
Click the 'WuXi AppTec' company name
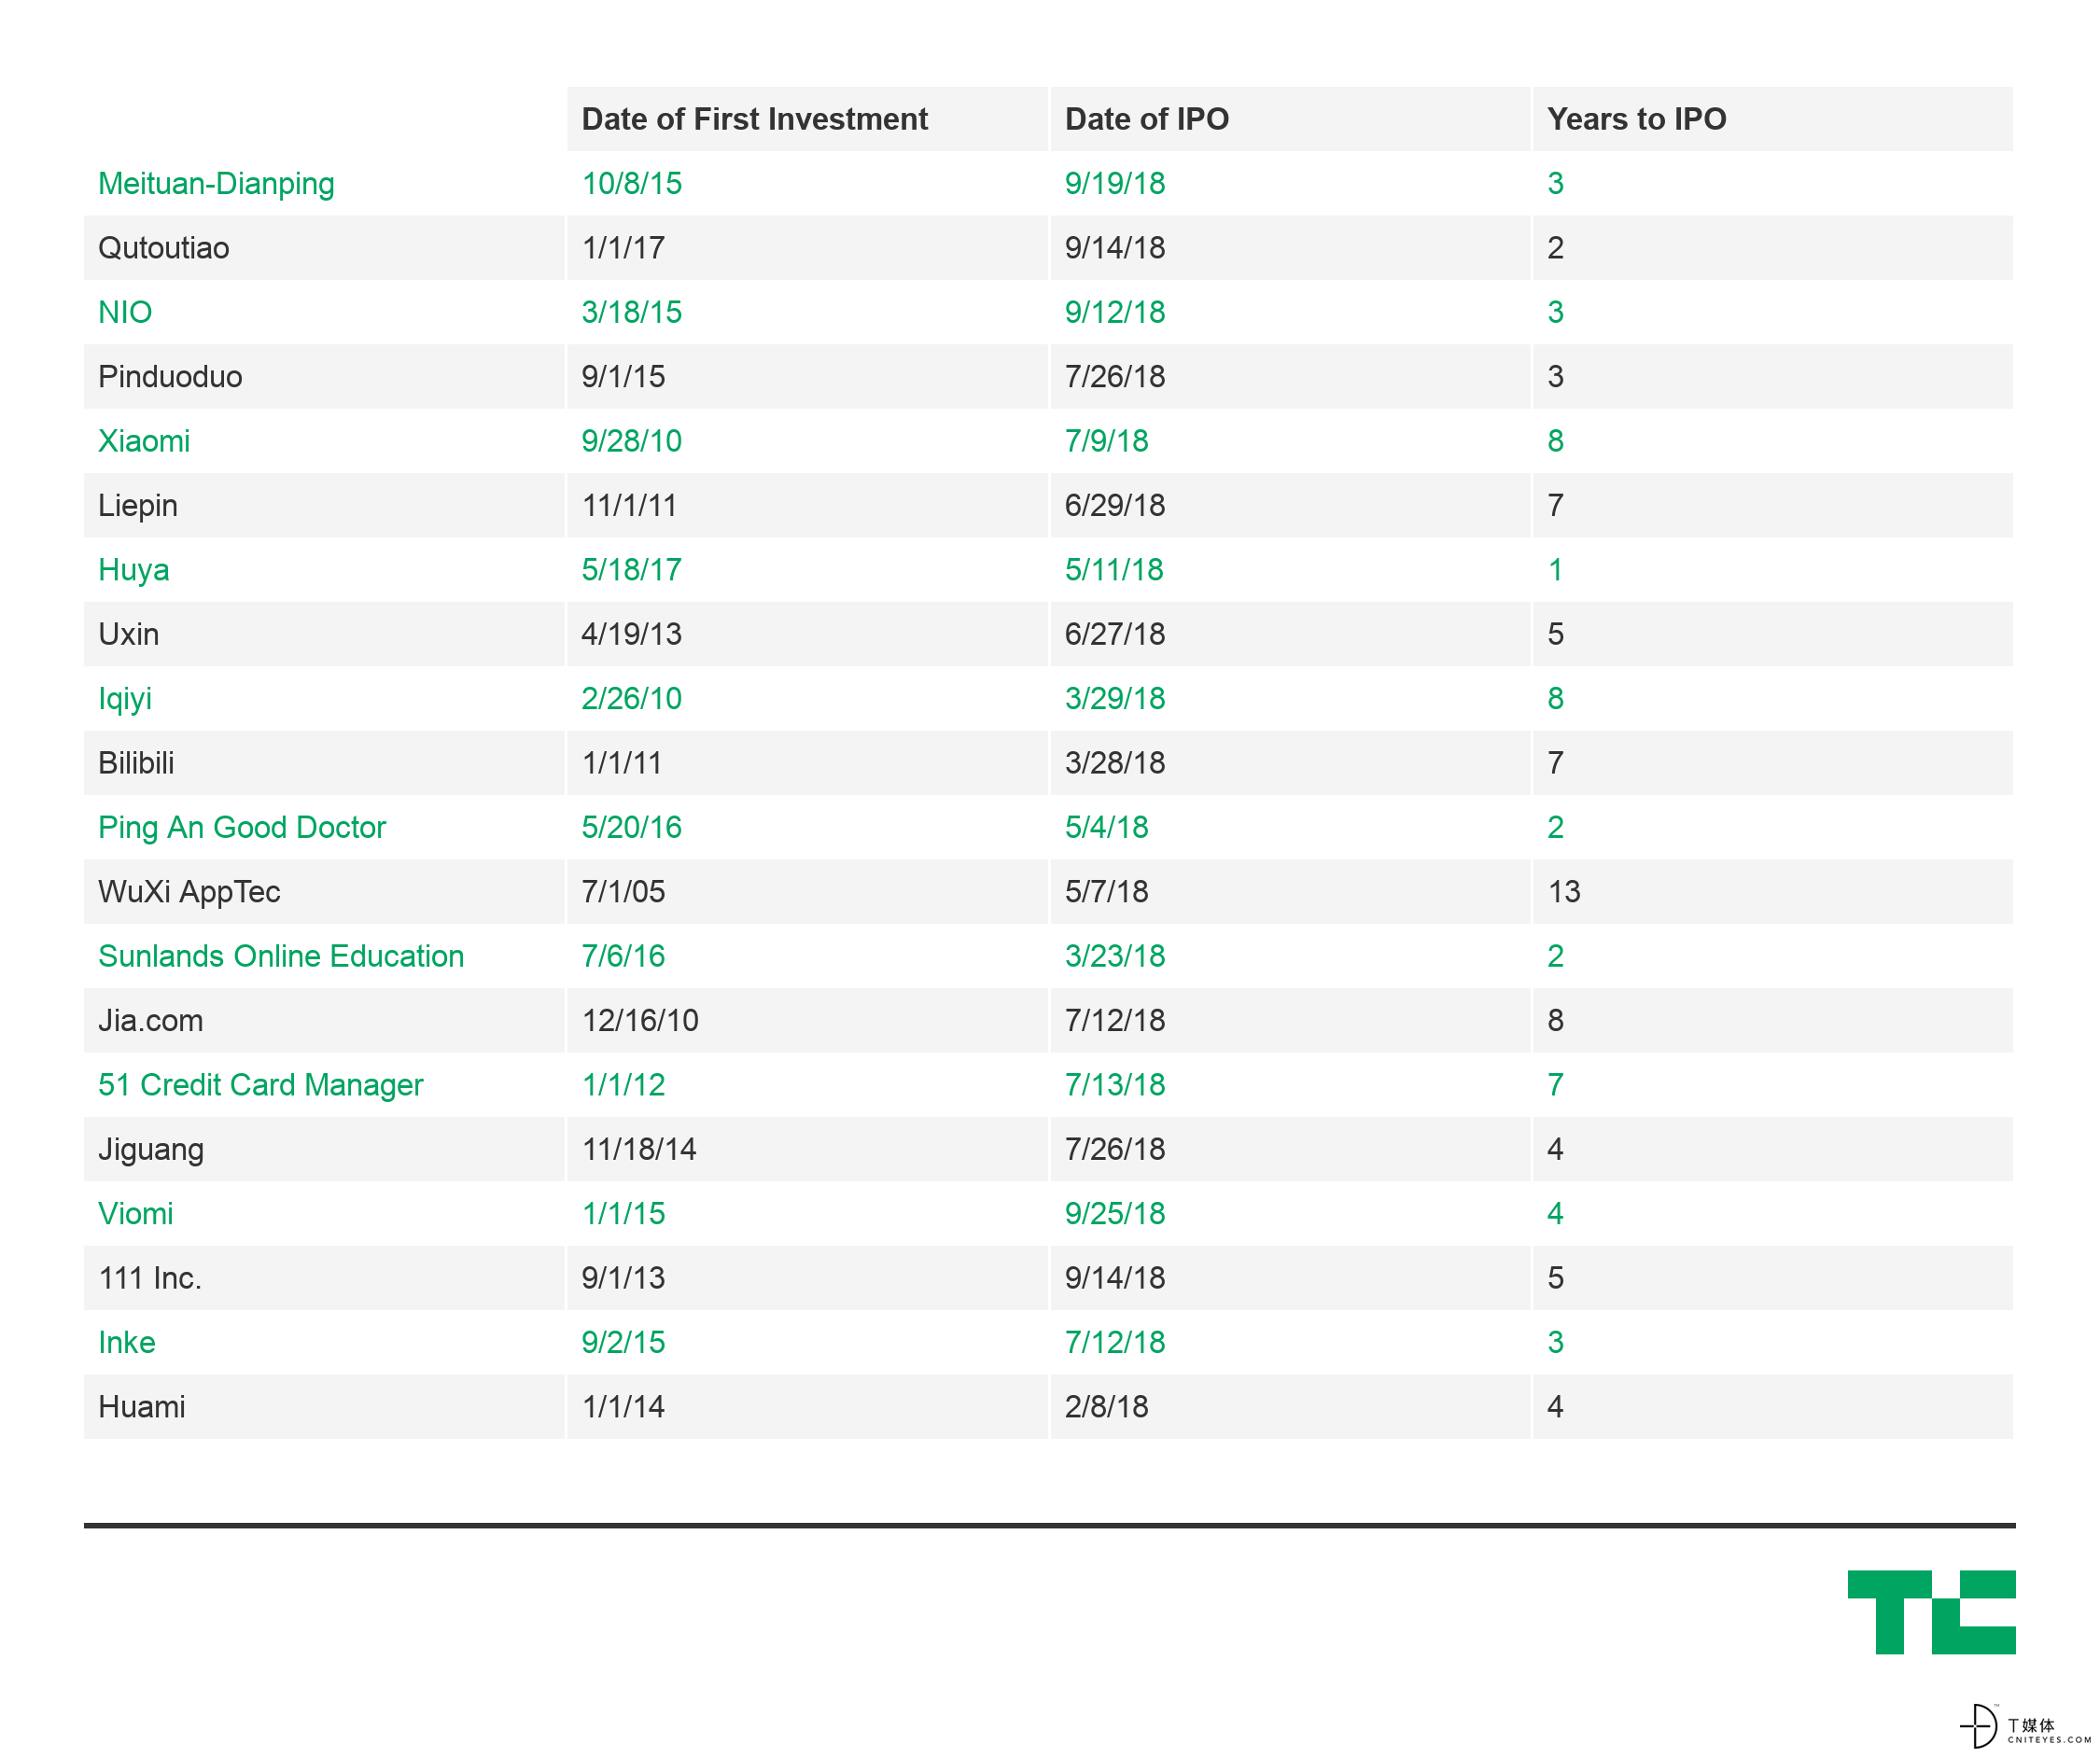(x=189, y=892)
